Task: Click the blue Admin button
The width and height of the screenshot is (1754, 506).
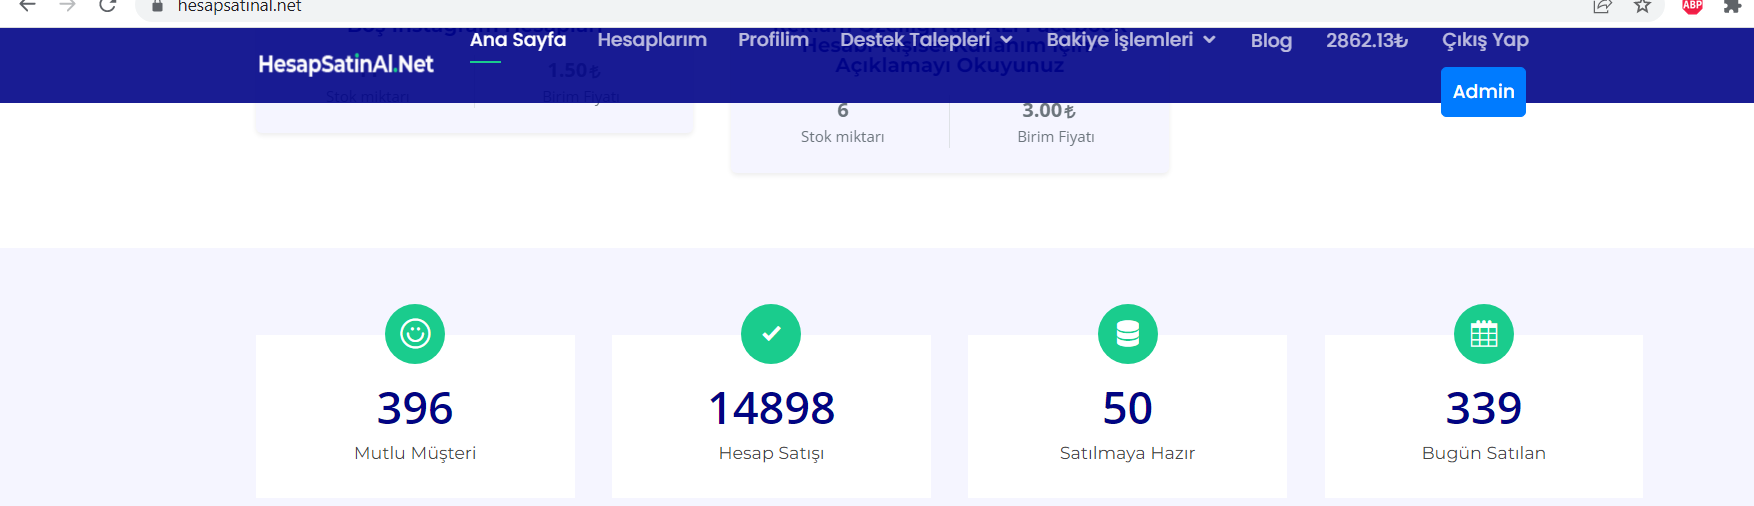Action: coord(1483,92)
